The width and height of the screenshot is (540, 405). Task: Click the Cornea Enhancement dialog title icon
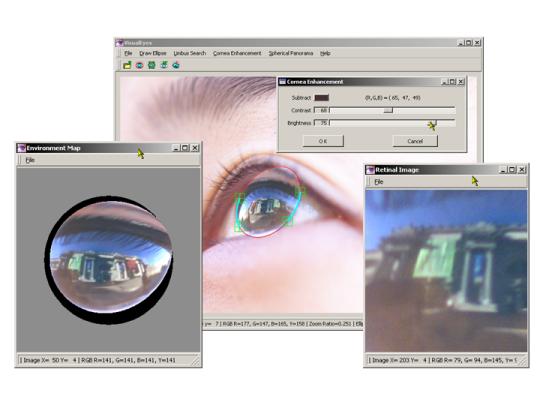(282, 82)
